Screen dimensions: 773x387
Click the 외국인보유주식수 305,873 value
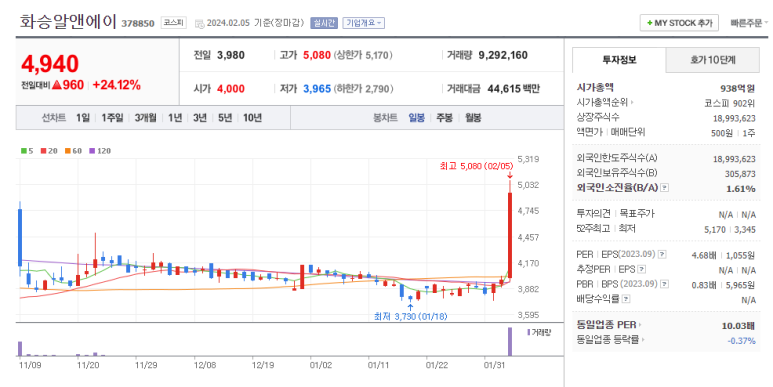click(740, 174)
